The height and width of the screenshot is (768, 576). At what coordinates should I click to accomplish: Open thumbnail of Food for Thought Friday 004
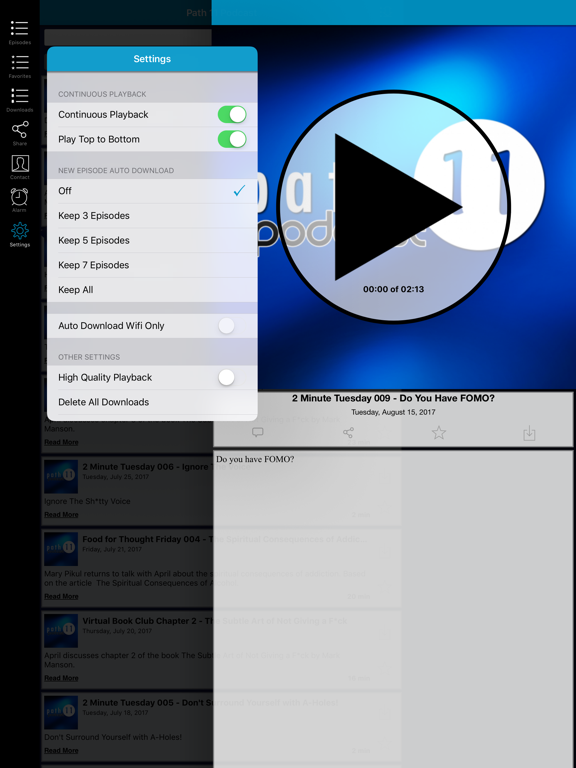[61, 549]
